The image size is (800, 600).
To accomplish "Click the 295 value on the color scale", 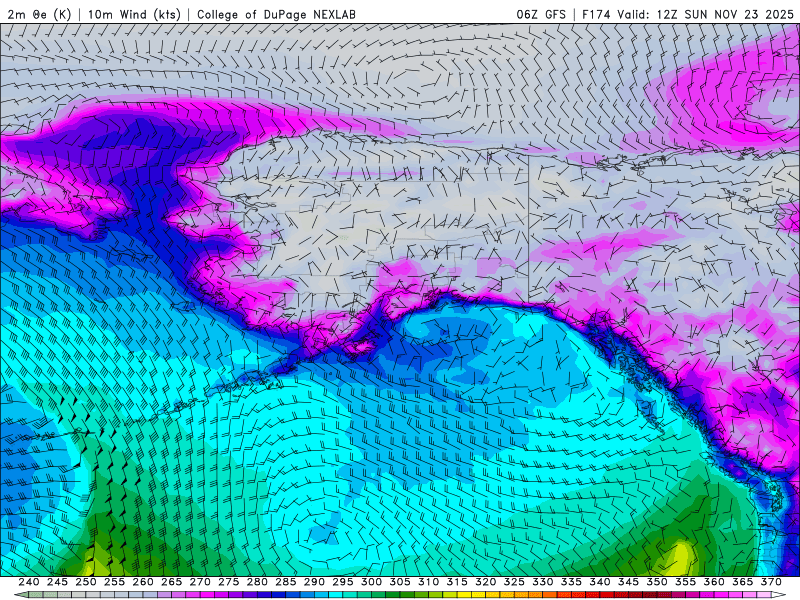I will click(x=343, y=582).
